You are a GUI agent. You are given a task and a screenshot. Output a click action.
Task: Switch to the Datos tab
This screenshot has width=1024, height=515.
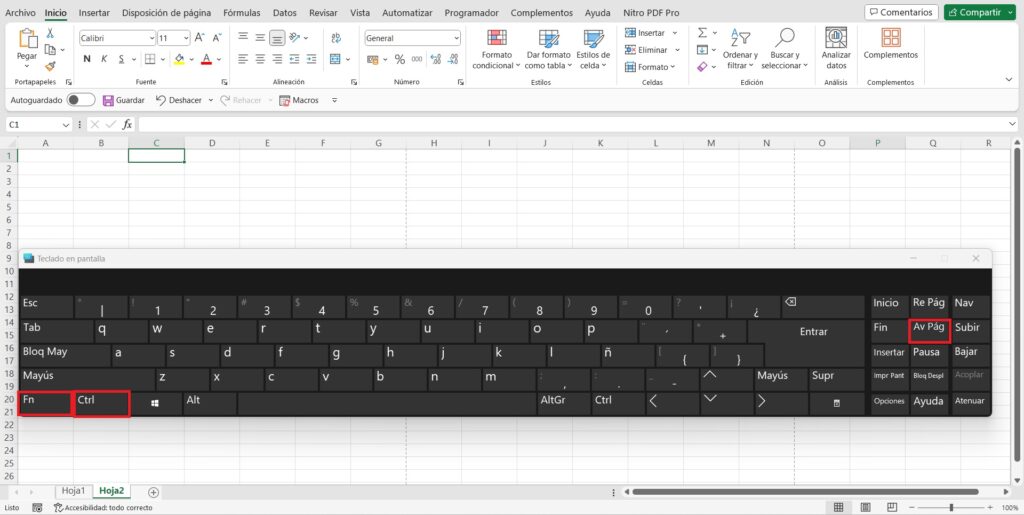click(x=285, y=12)
